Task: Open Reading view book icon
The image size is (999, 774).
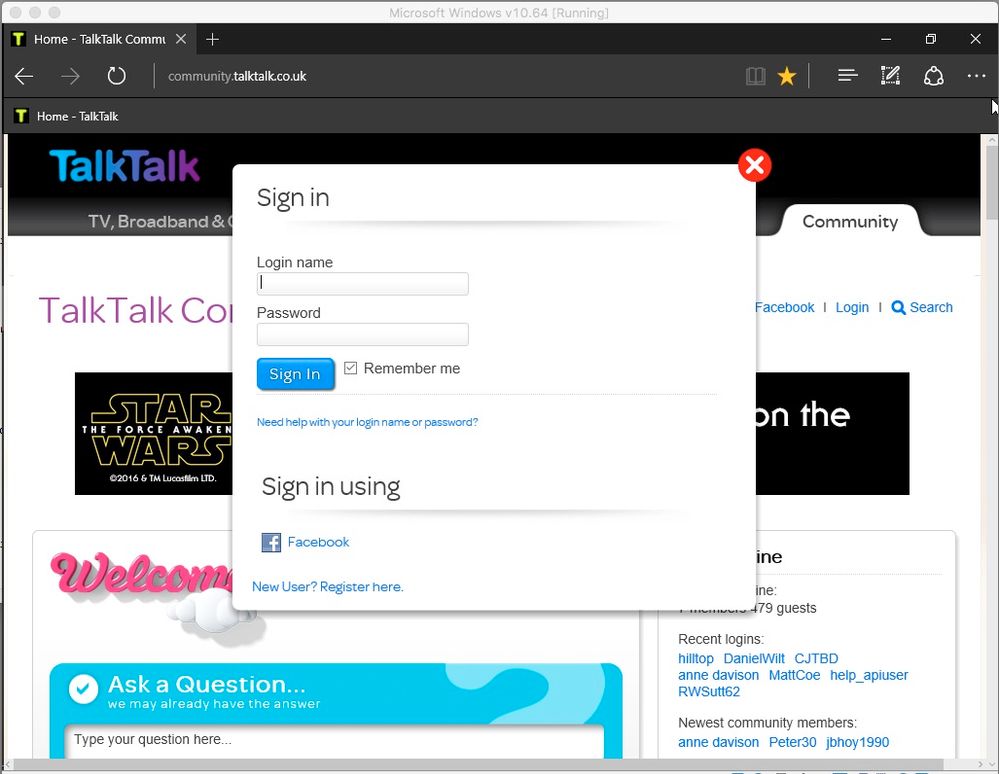Action: [x=755, y=76]
